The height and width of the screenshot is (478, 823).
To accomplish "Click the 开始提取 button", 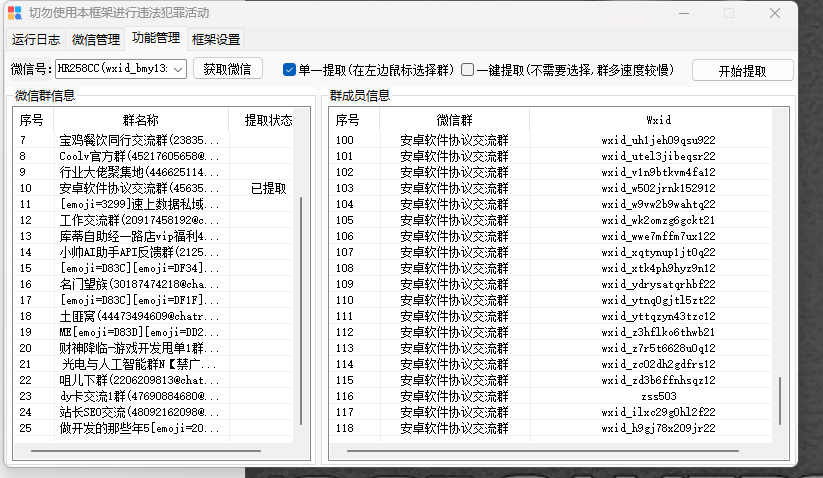I will click(742, 71).
